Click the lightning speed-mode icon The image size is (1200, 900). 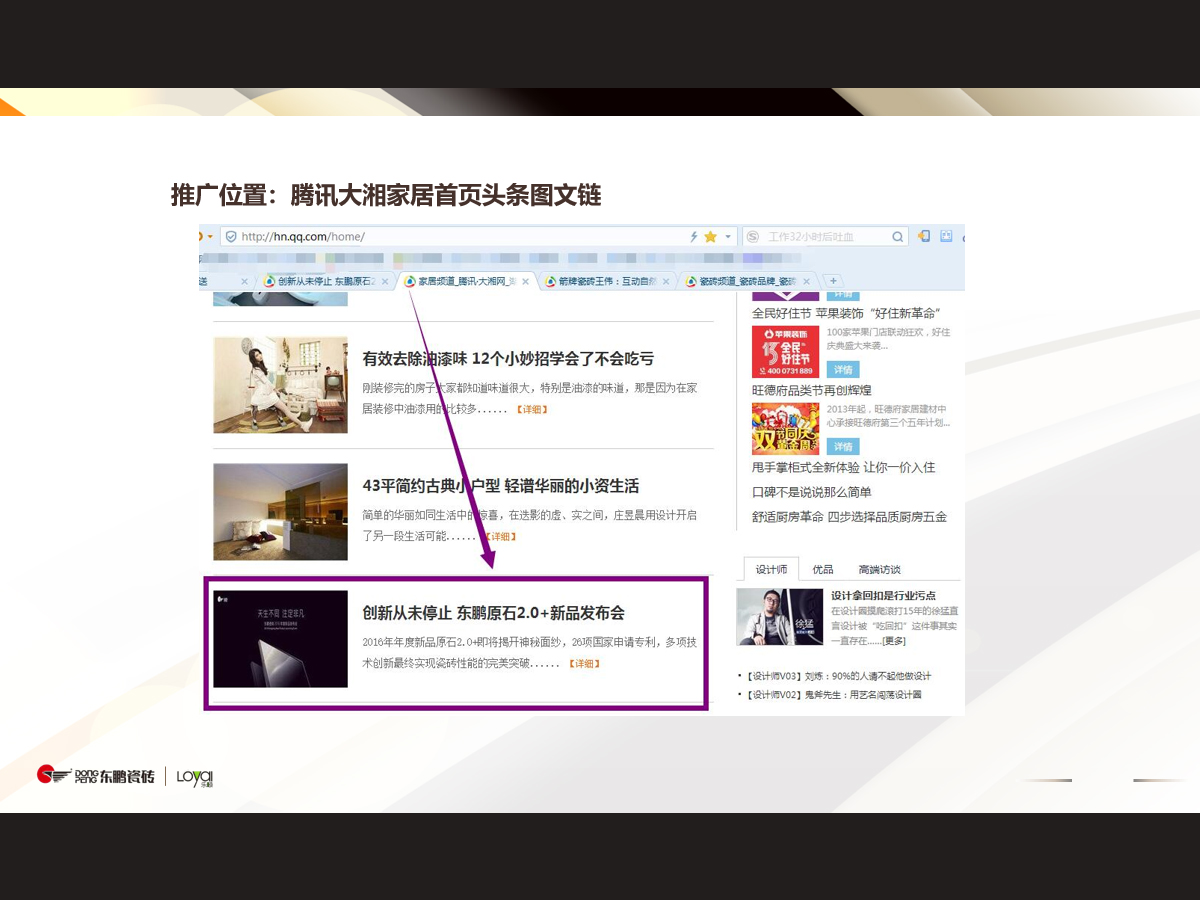pyautogui.click(x=694, y=237)
